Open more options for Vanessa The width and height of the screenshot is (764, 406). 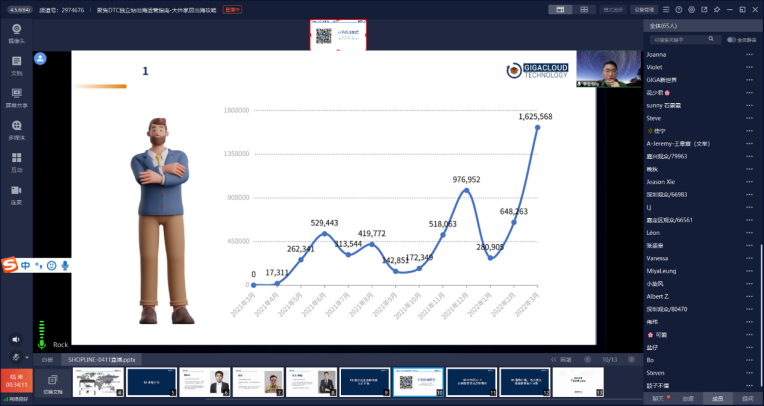click(x=749, y=258)
